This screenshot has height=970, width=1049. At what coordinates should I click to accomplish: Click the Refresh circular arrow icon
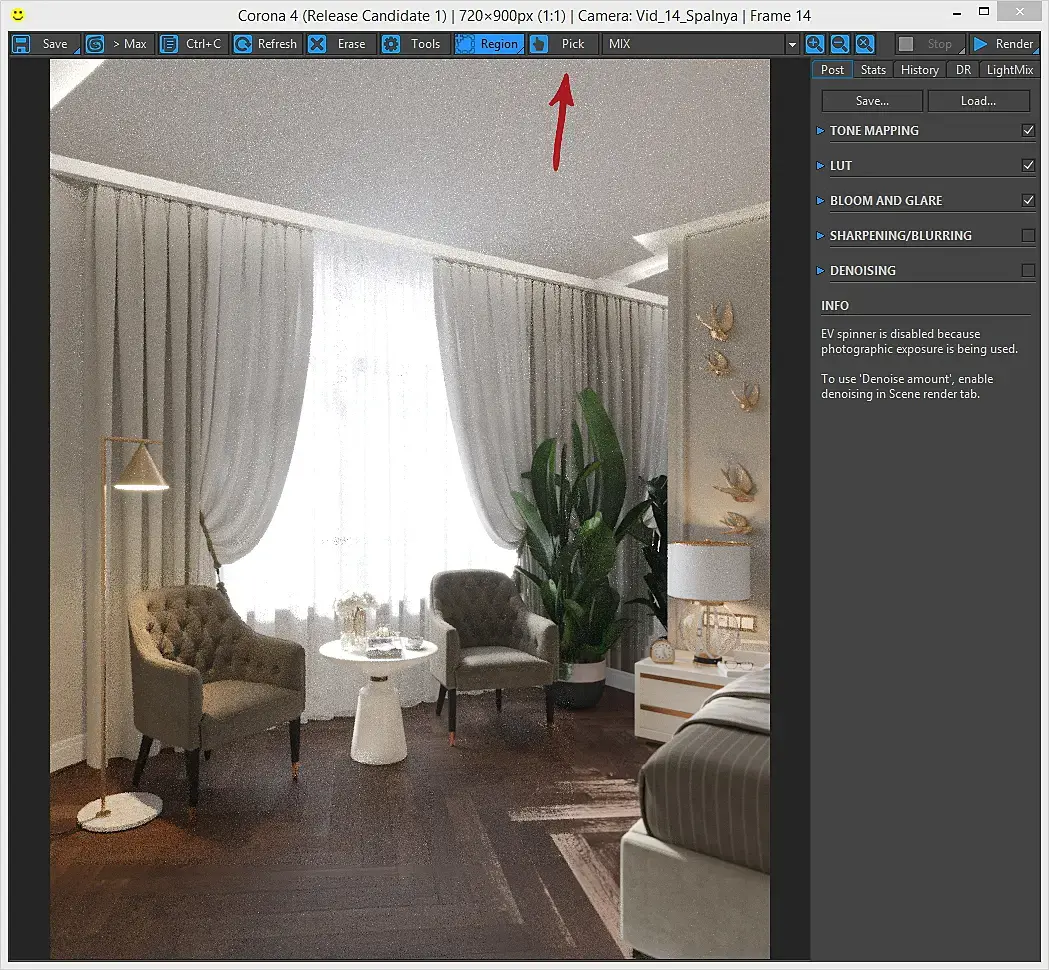click(243, 44)
